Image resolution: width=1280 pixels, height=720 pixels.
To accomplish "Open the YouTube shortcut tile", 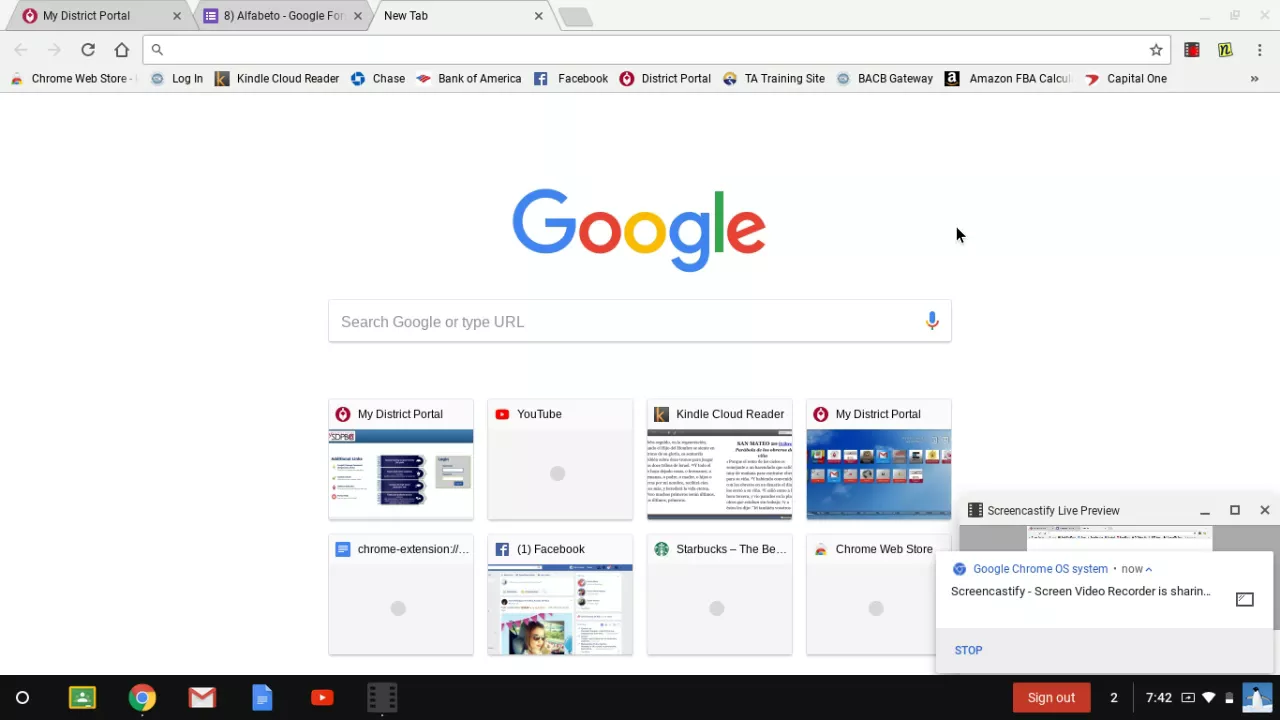I will pyautogui.click(x=560, y=460).
